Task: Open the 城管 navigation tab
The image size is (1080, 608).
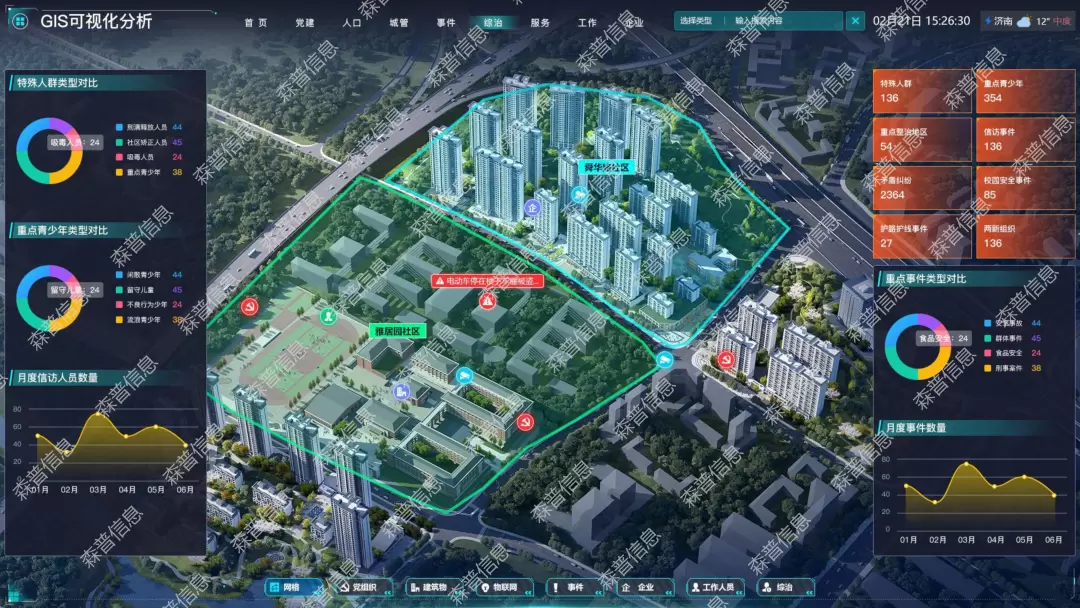Action: coord(399,22)
